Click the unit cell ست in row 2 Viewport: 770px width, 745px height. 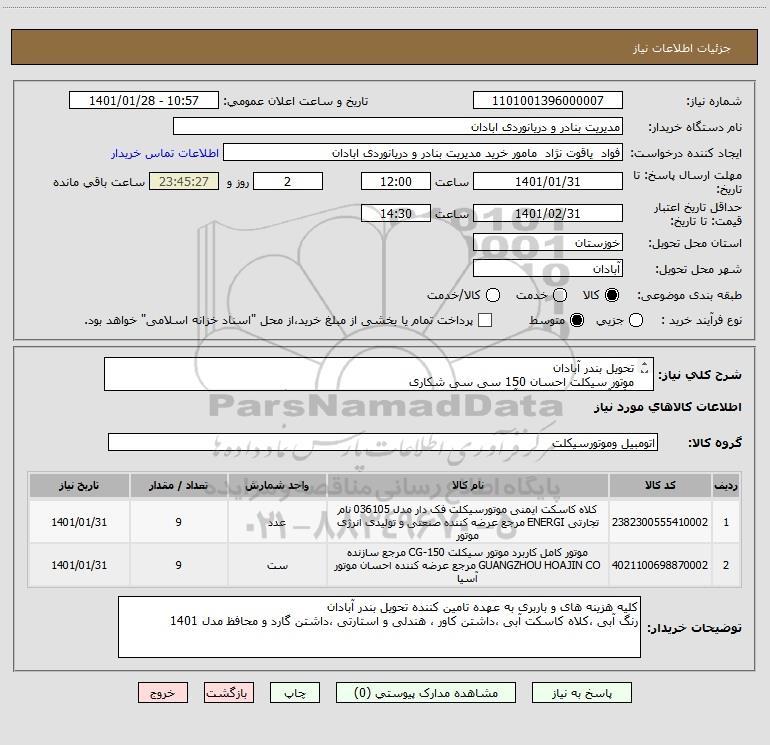(x=277, y=565)
